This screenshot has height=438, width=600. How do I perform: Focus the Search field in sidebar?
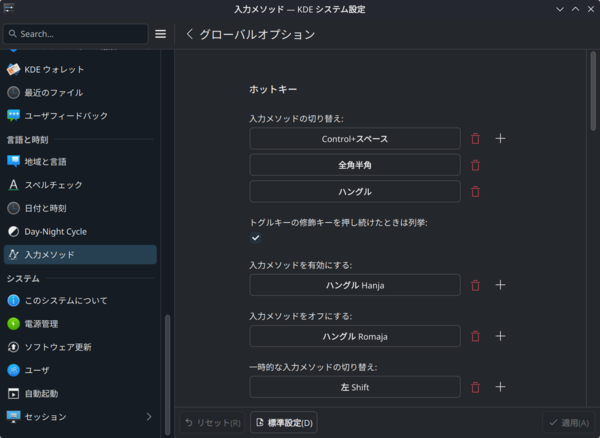[76, 34]
